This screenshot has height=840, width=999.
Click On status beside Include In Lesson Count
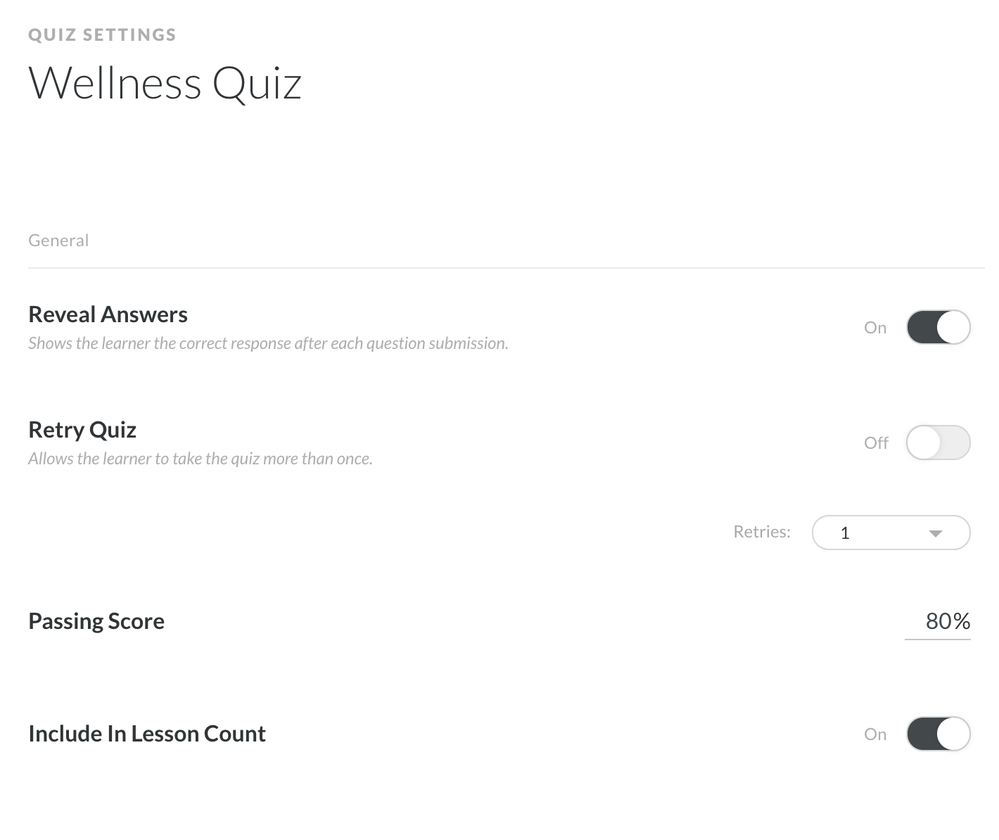point(875,734)
